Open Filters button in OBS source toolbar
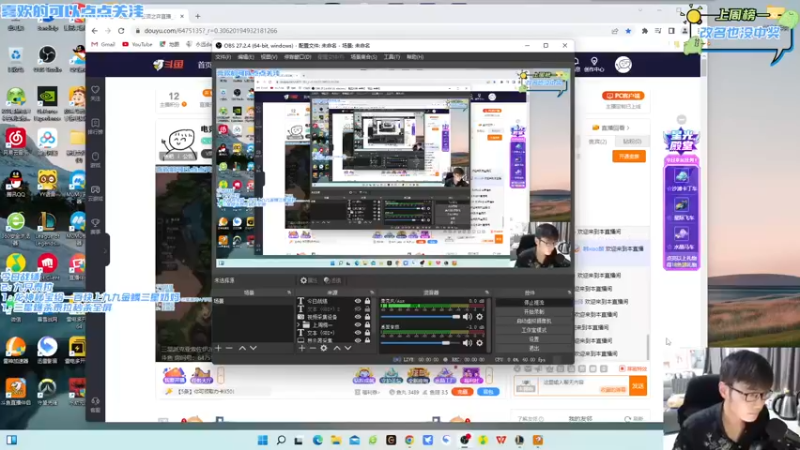Viewport: 800px width, 450px height. tap(333, 280)
